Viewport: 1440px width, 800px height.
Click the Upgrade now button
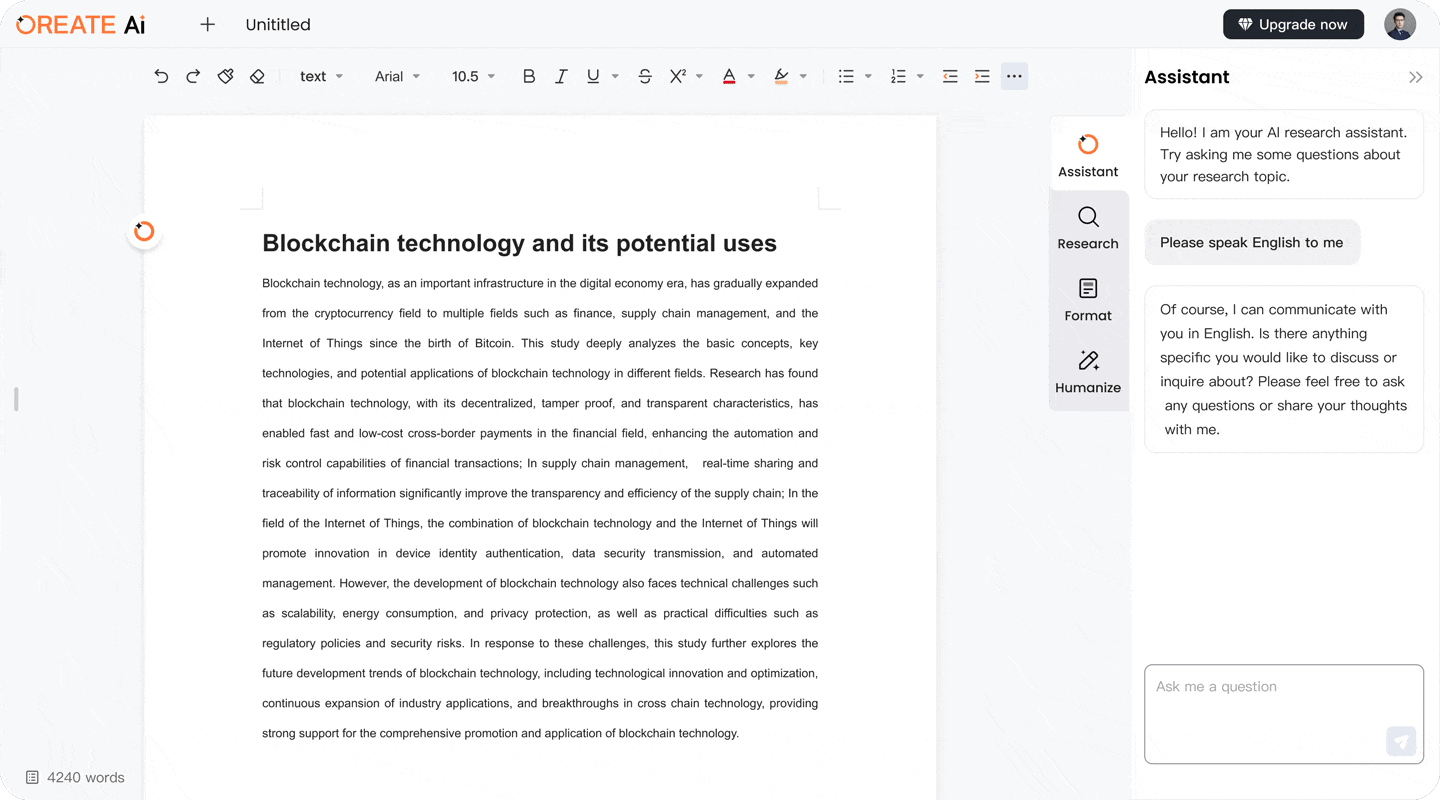[x=1293, y=24]
